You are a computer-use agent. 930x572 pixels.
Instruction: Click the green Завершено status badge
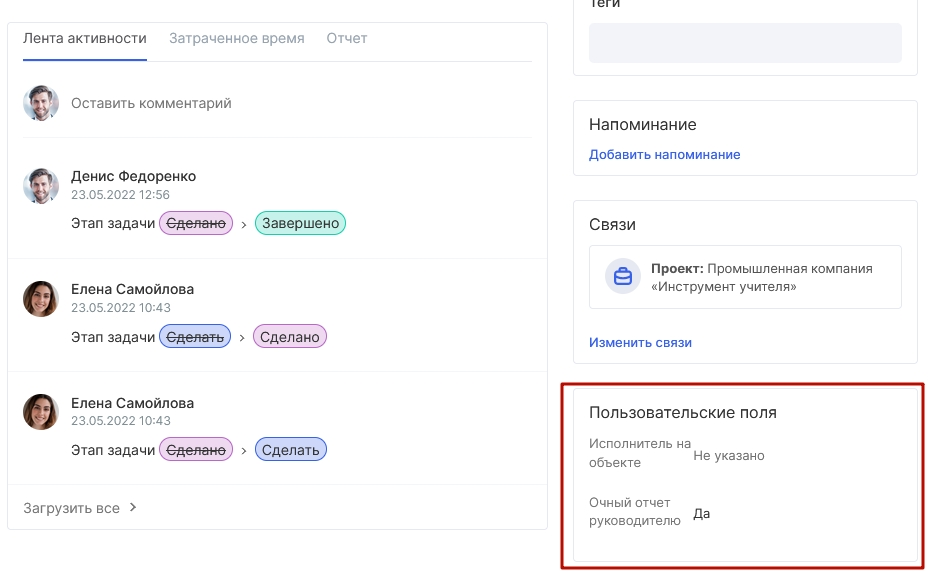[x=300, y=223]
